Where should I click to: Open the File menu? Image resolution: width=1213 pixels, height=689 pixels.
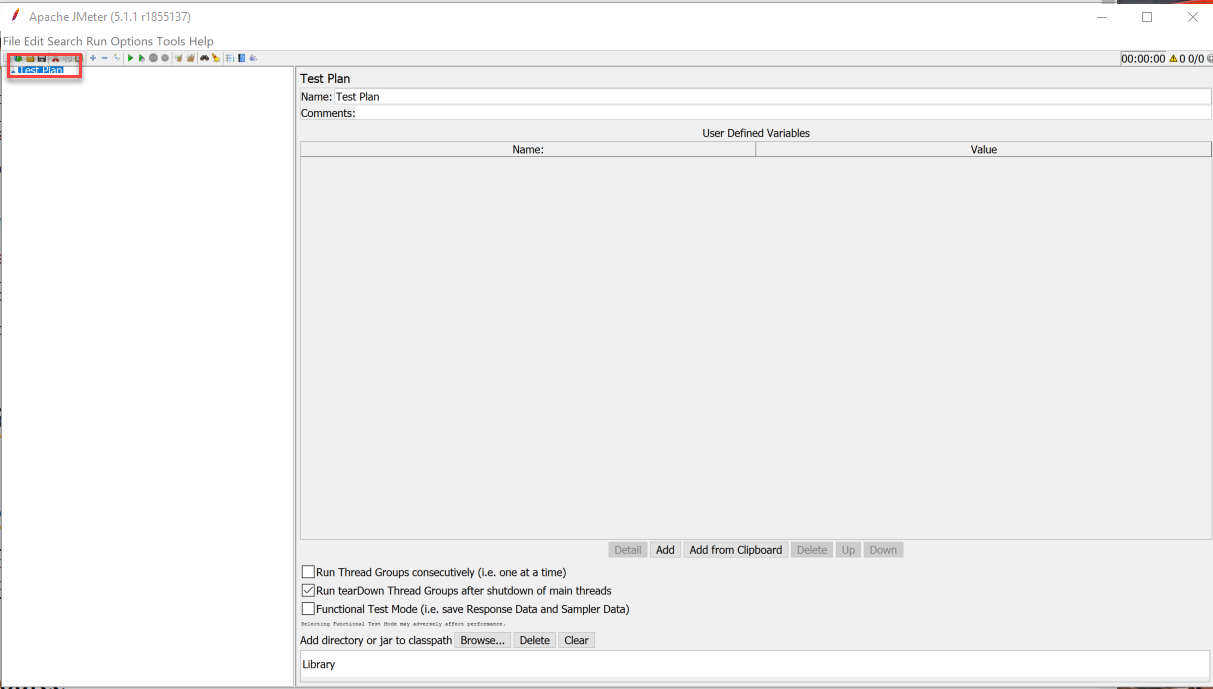click(x=12, y=41)
